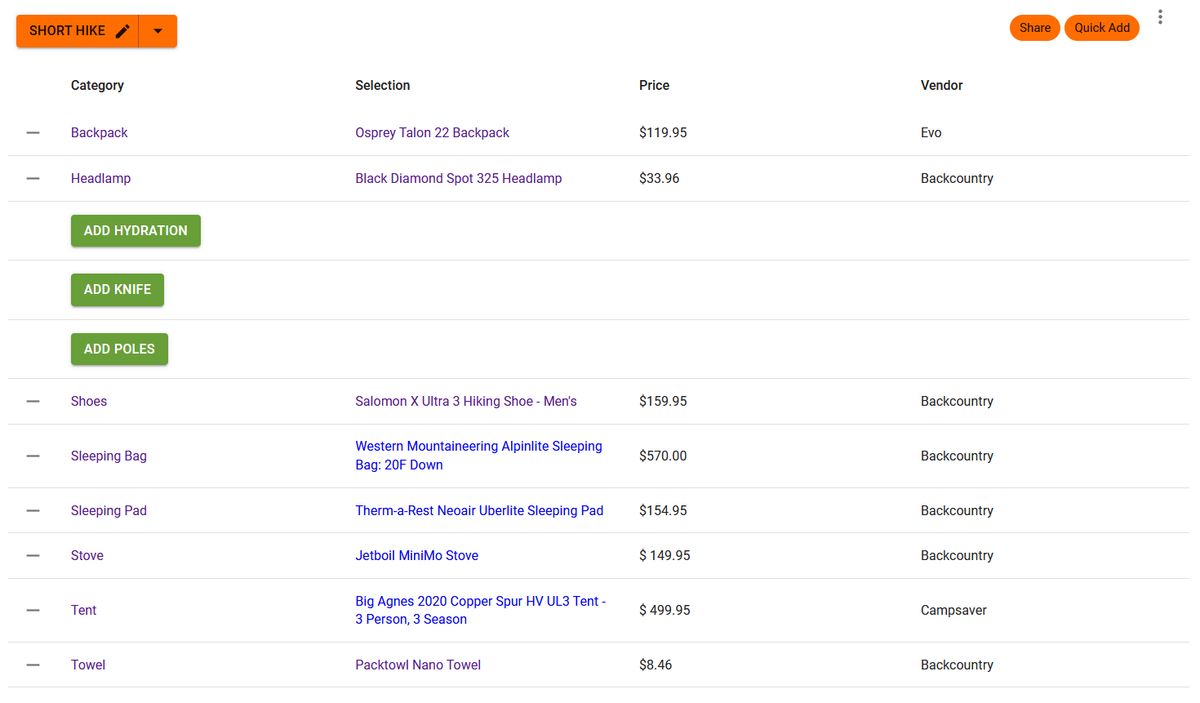Open the Osprey Talon 22 Backpack link

tap(432, 132)
